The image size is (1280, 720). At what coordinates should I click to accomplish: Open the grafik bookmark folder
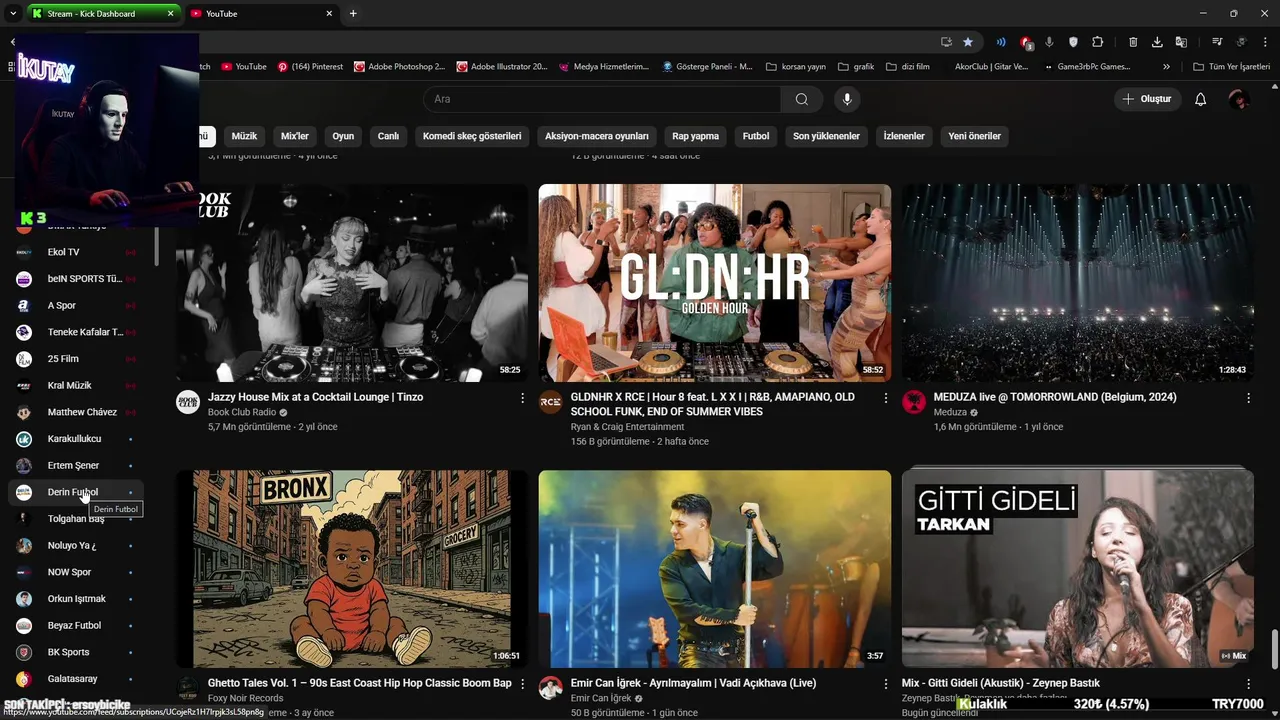pos(856,67)
